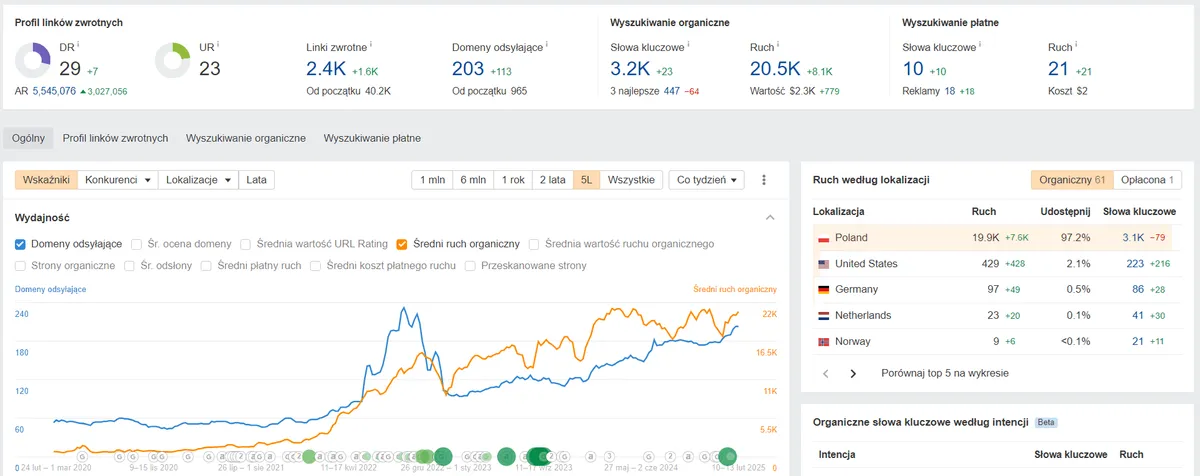Open AR rank value 5,545,076
The width and height of the screenshot is (1200, 476).
click(54, 91)
